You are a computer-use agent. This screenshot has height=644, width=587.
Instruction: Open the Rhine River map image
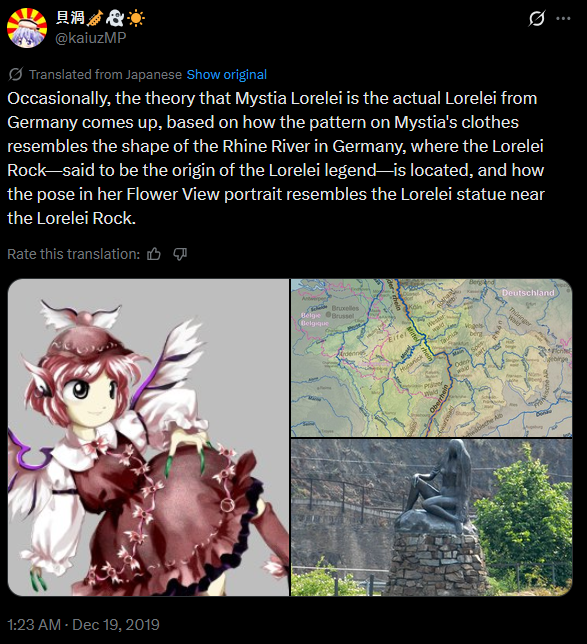coord(431,358)
